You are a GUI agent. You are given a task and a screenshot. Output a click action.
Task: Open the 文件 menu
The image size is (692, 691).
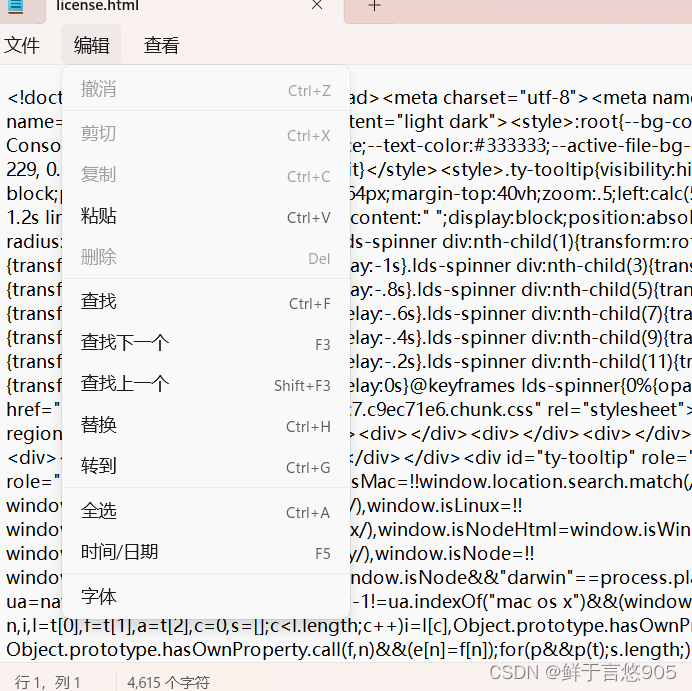coord(22,45)
